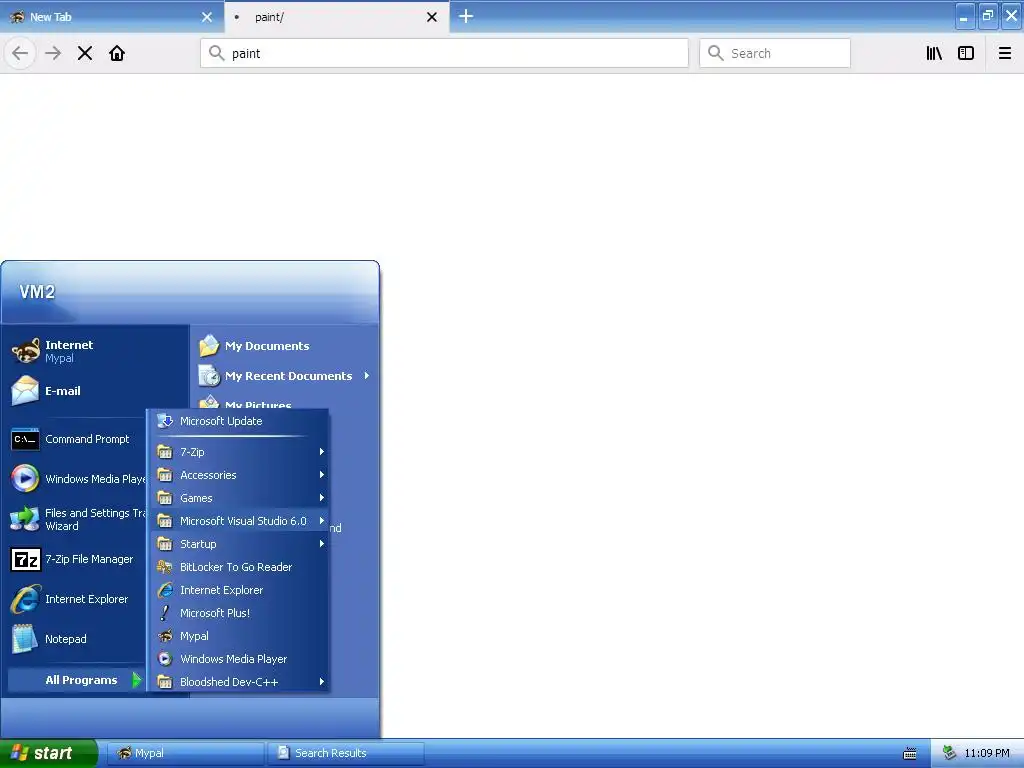Click the VM2 user name header
This screenshot has height=768, width=1024.
click(x=37, y=291)
